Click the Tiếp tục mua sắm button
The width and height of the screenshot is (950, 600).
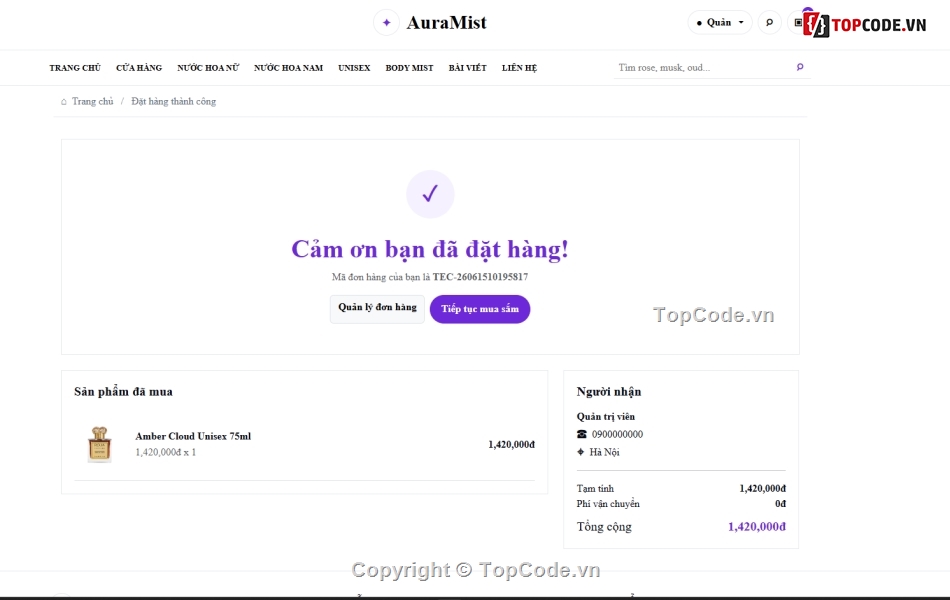click(480, 309)
